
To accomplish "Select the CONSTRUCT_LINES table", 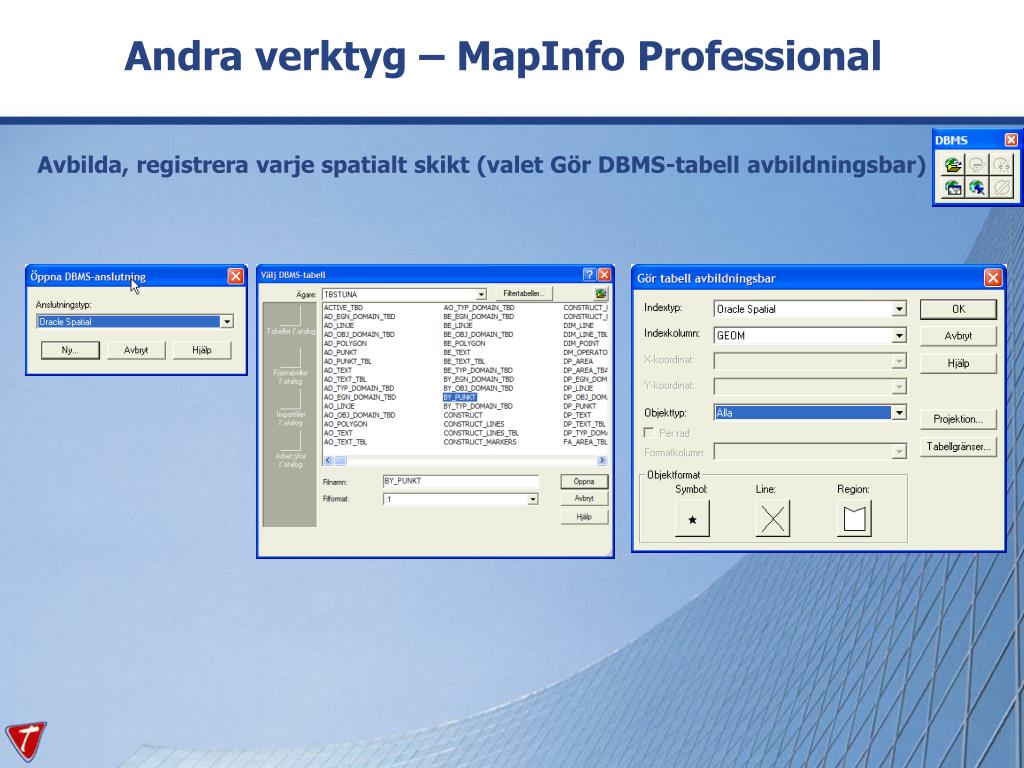I will point(474,424).
